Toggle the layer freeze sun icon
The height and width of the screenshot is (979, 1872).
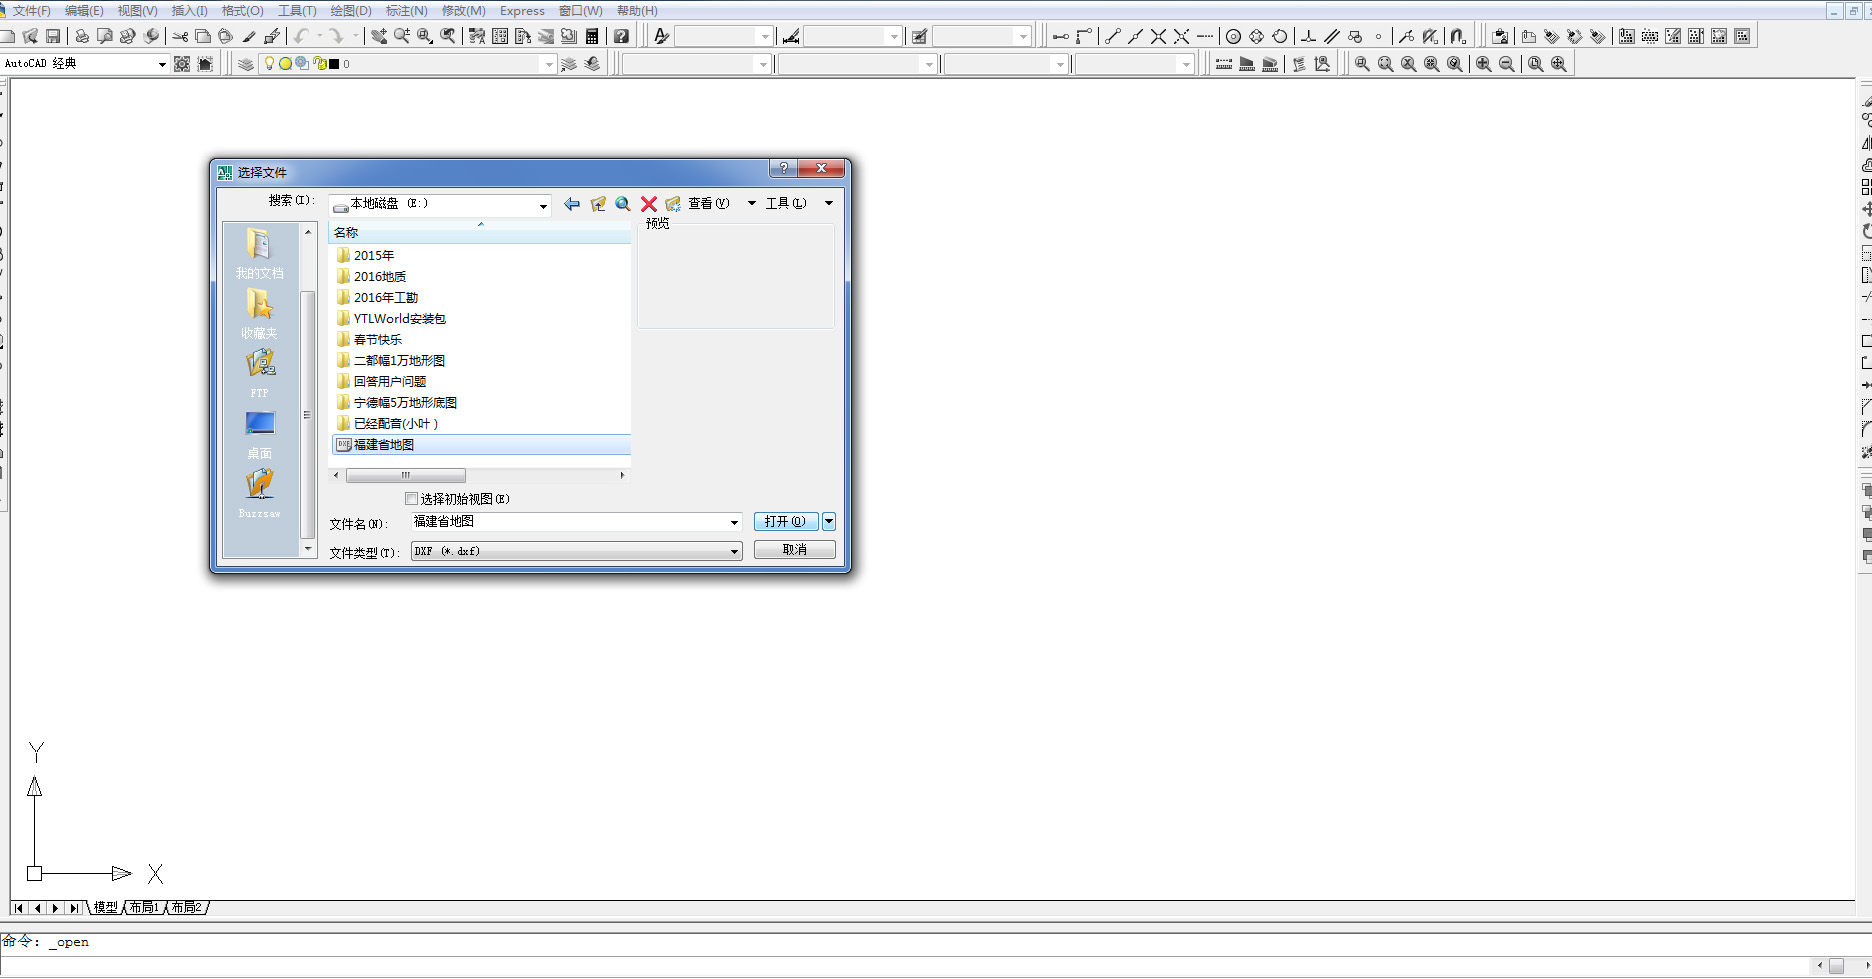tap(285, 64)
